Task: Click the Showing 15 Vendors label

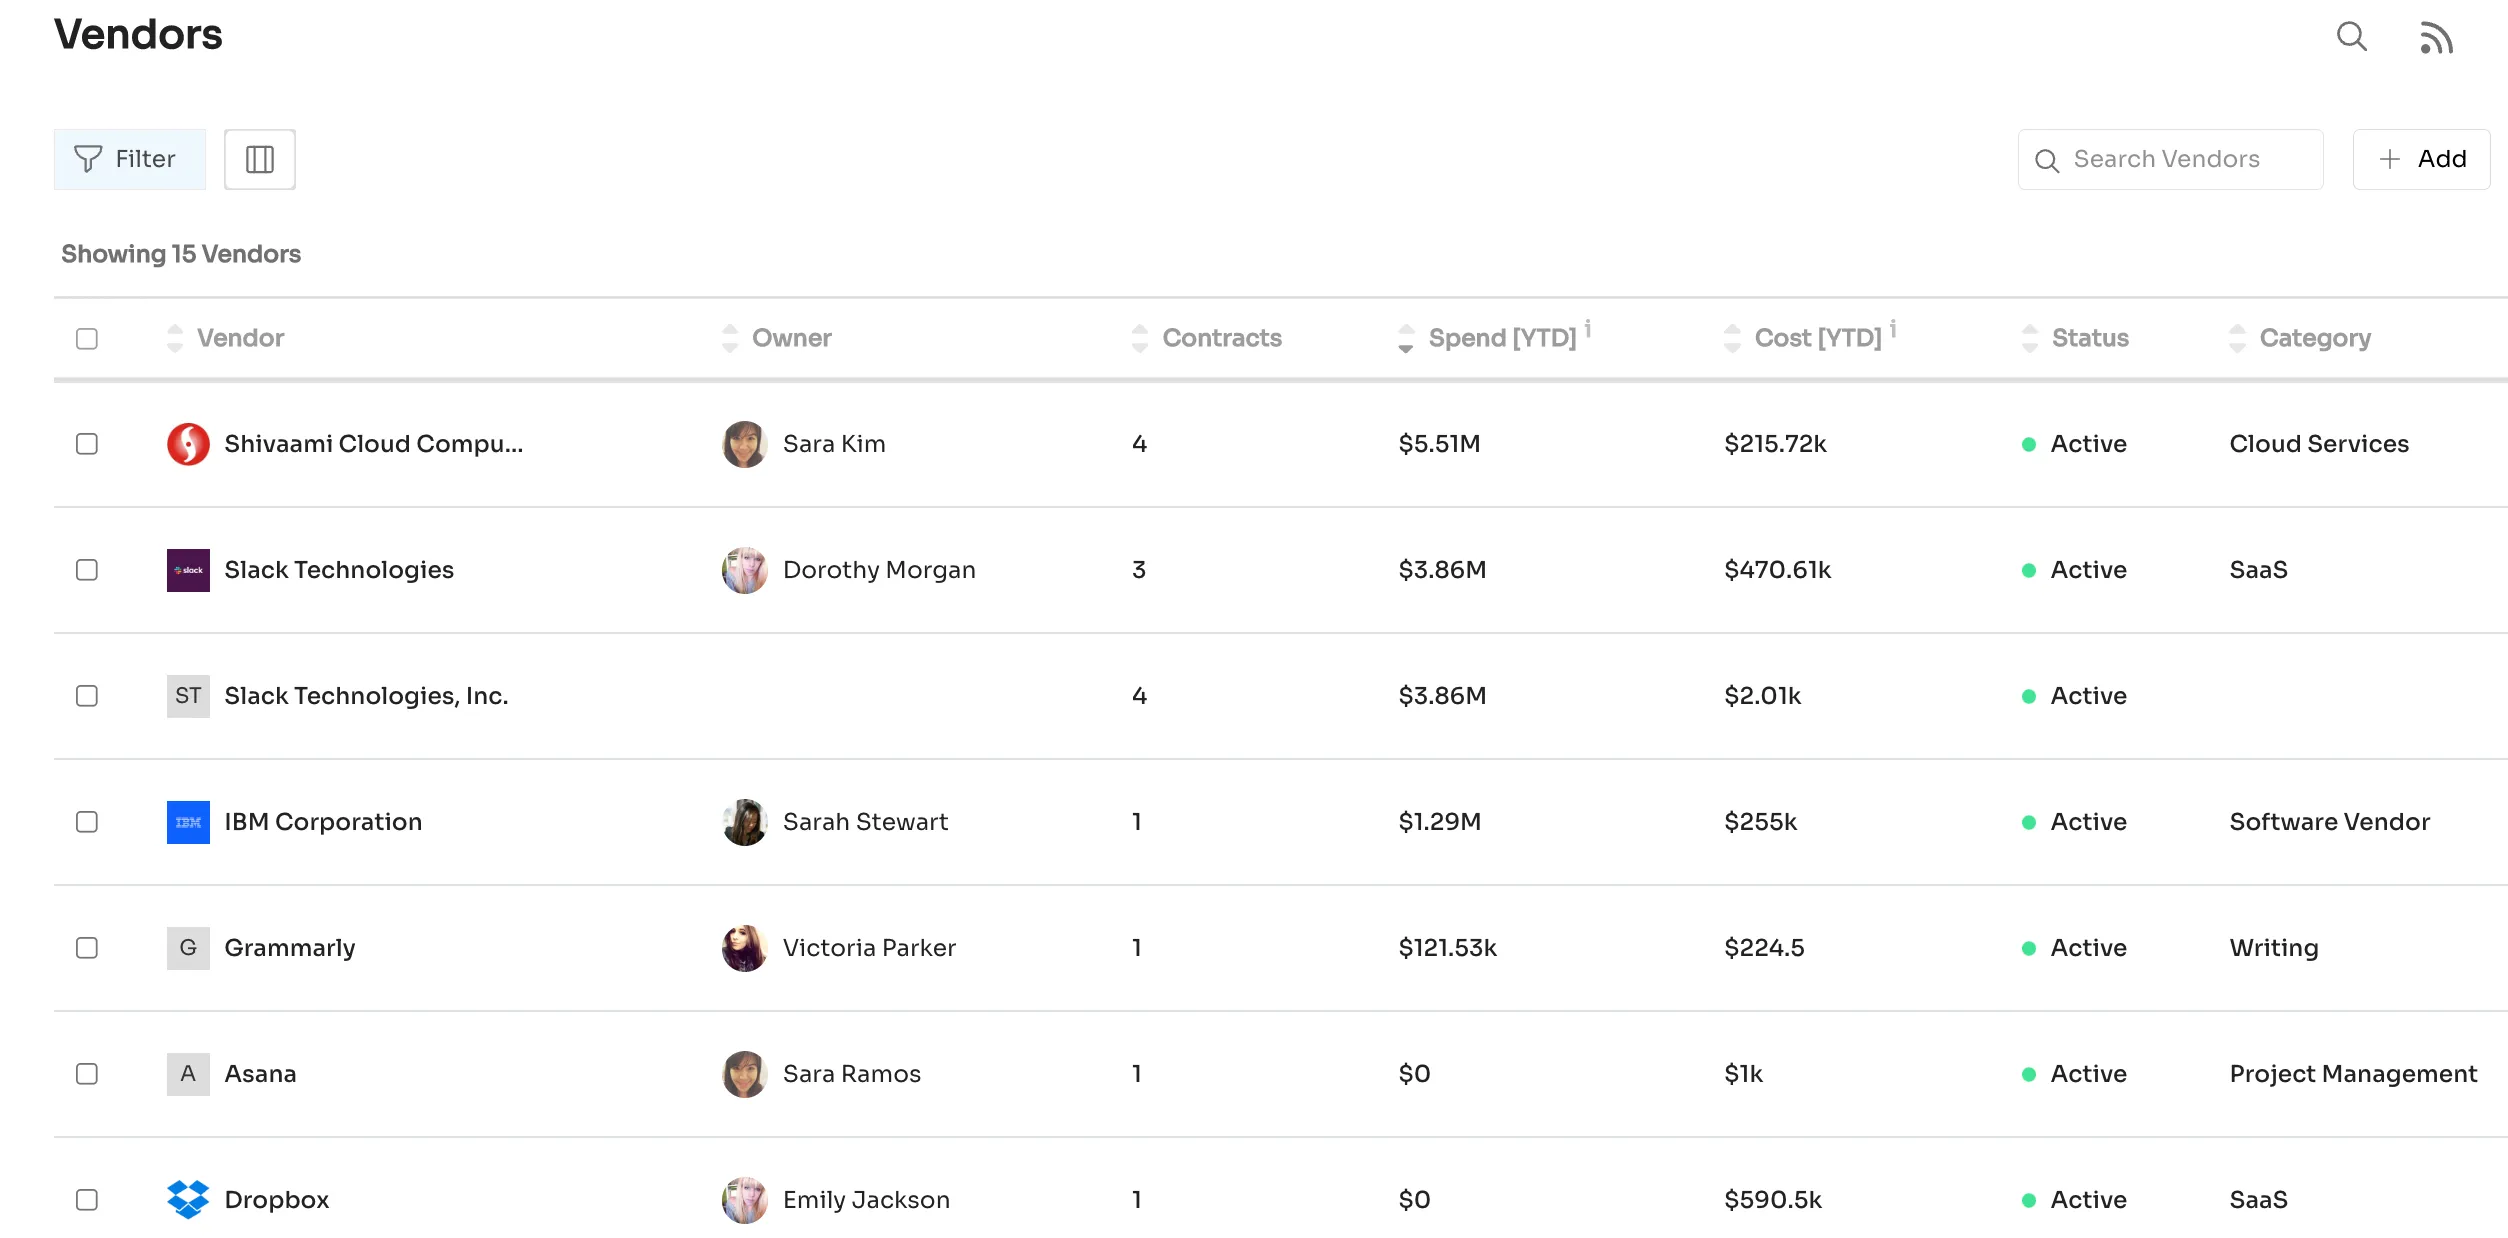Action: (x=181, y=254)
